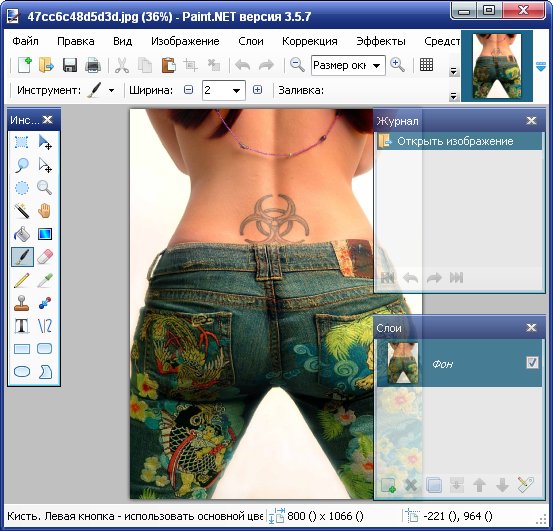
Task: Open the Коррекция menu
Action: [x=310, y=41]
